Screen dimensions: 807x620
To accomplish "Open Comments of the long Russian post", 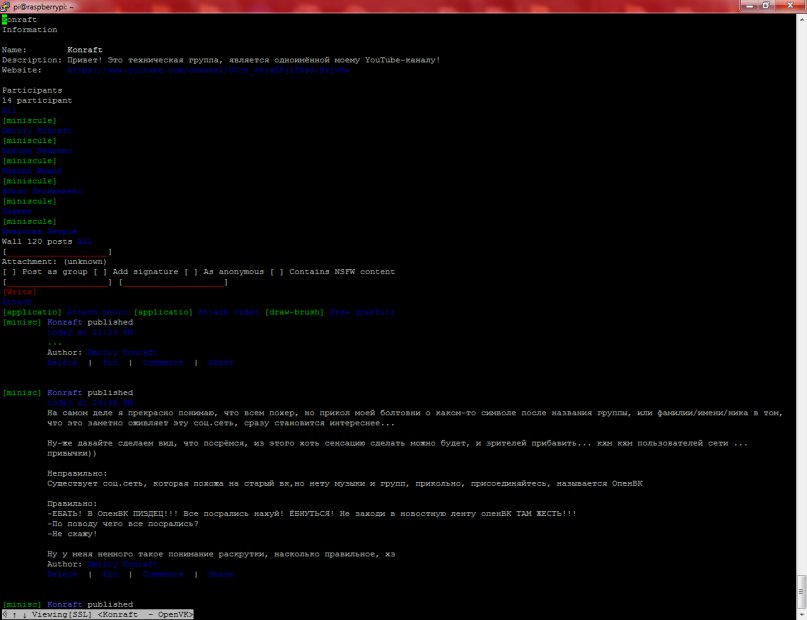I will [163, 574].
